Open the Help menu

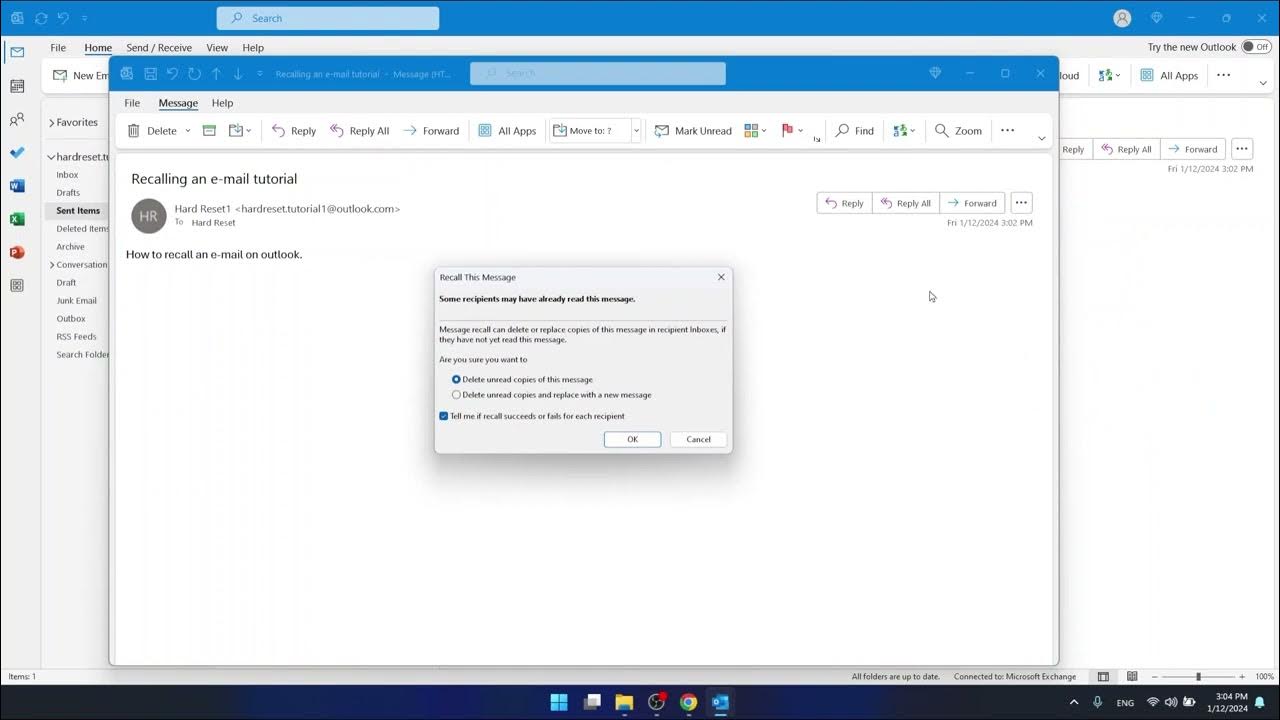222,103
